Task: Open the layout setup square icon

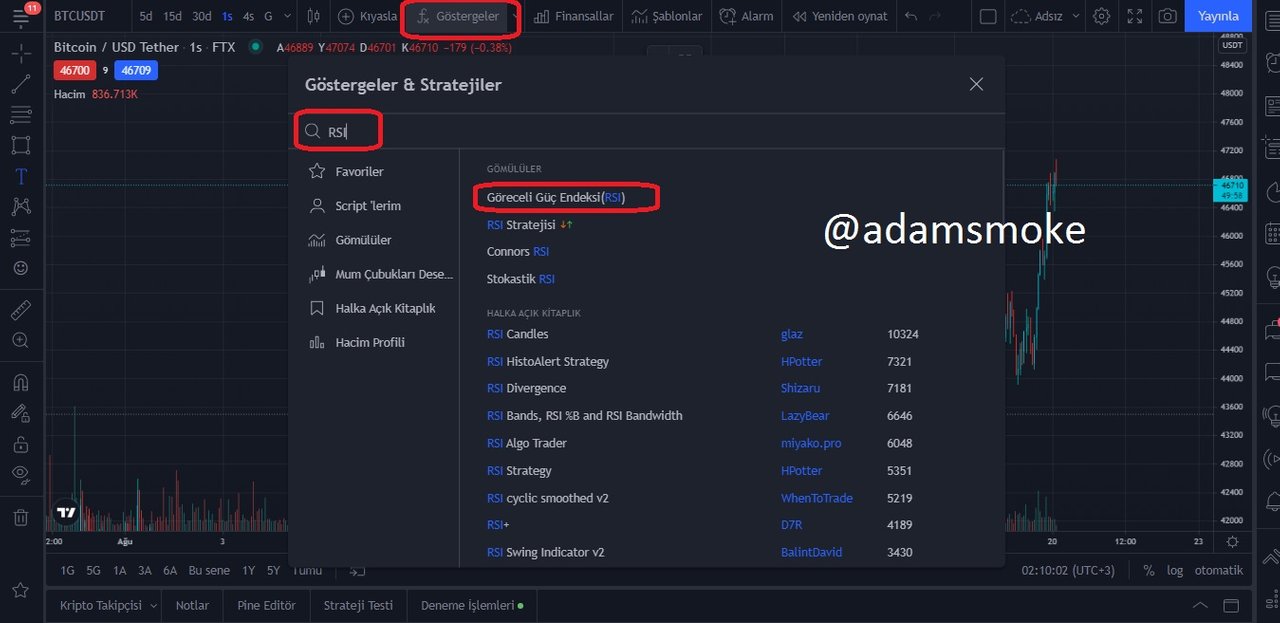Action: pos(988,16)
